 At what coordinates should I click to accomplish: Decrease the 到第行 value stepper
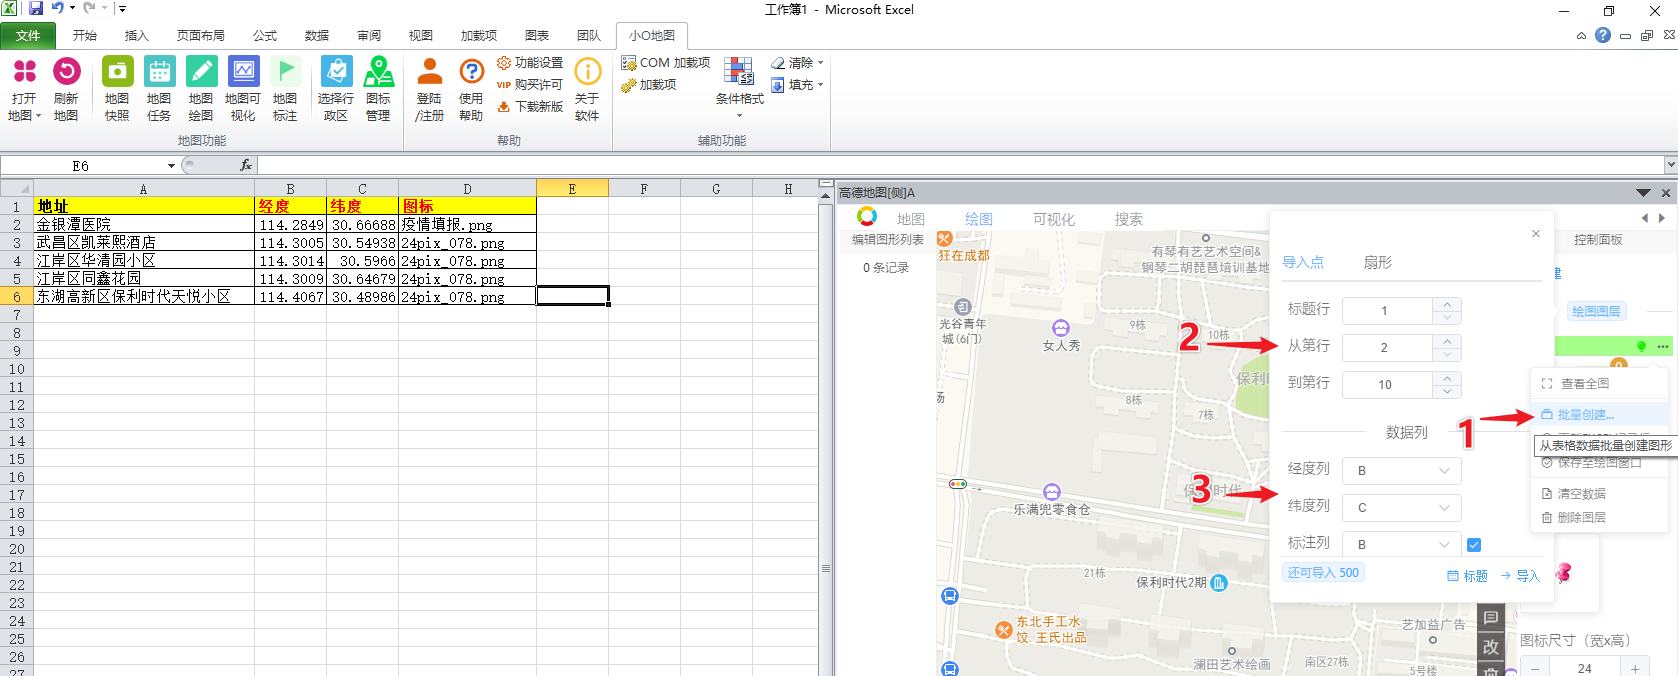click(x=1447, y=391)
